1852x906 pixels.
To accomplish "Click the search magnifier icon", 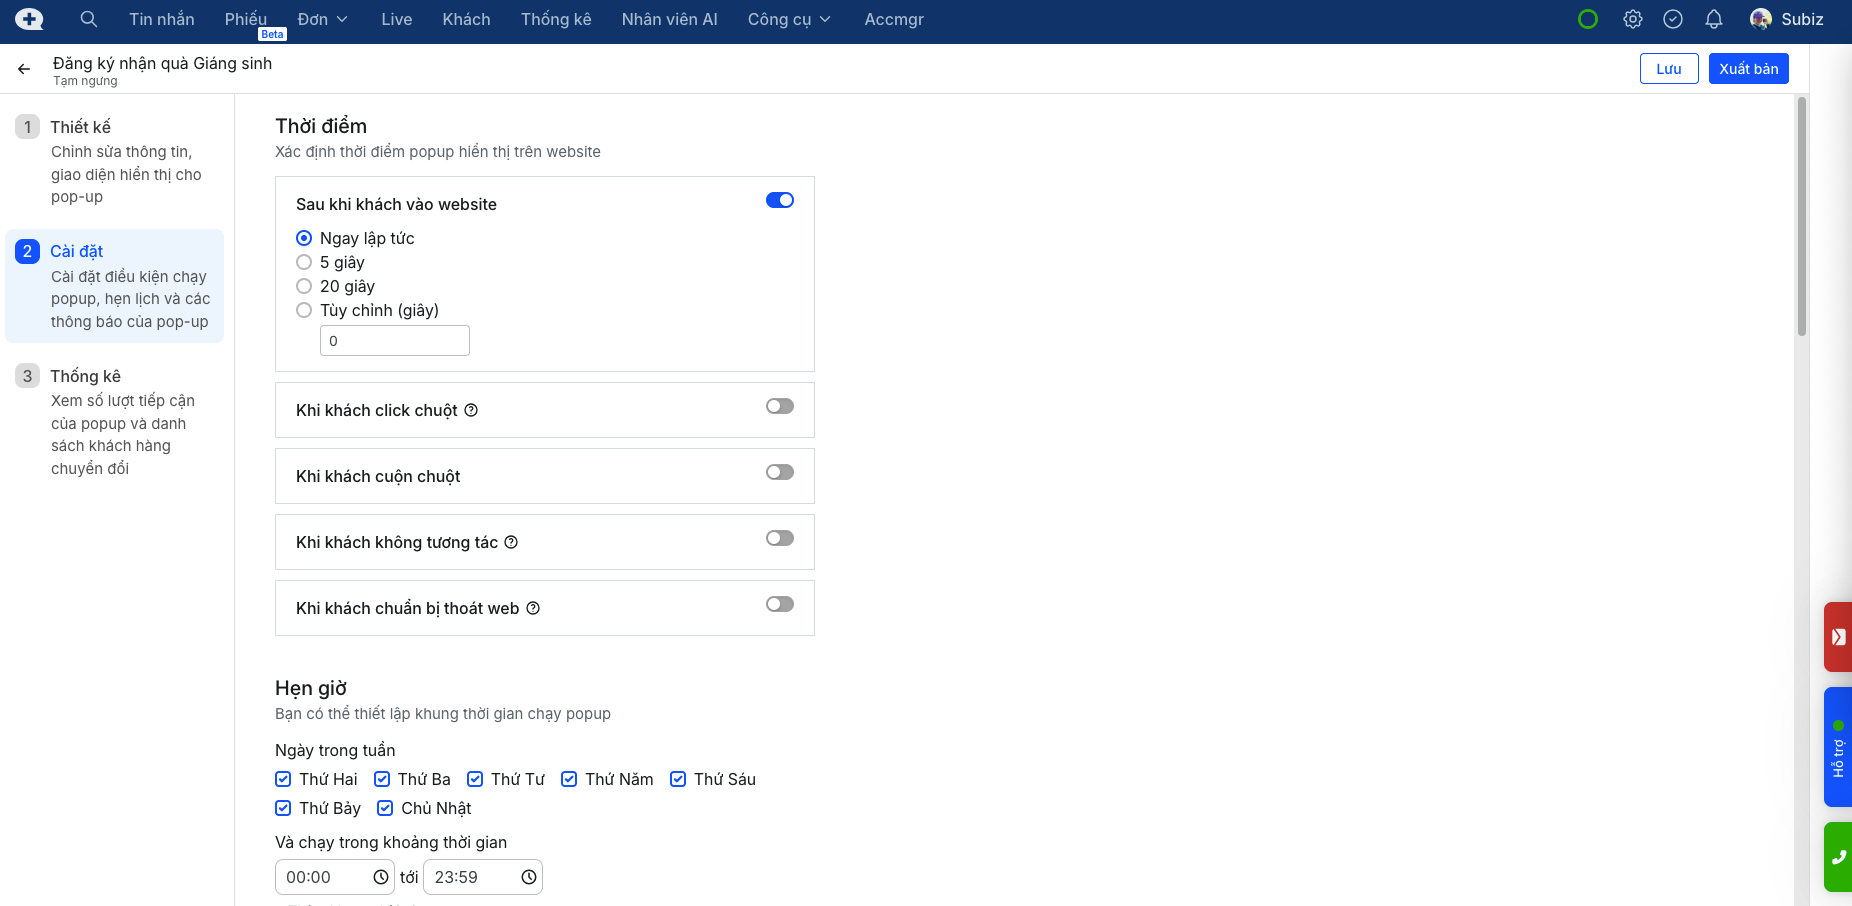I will pos(89,19).
